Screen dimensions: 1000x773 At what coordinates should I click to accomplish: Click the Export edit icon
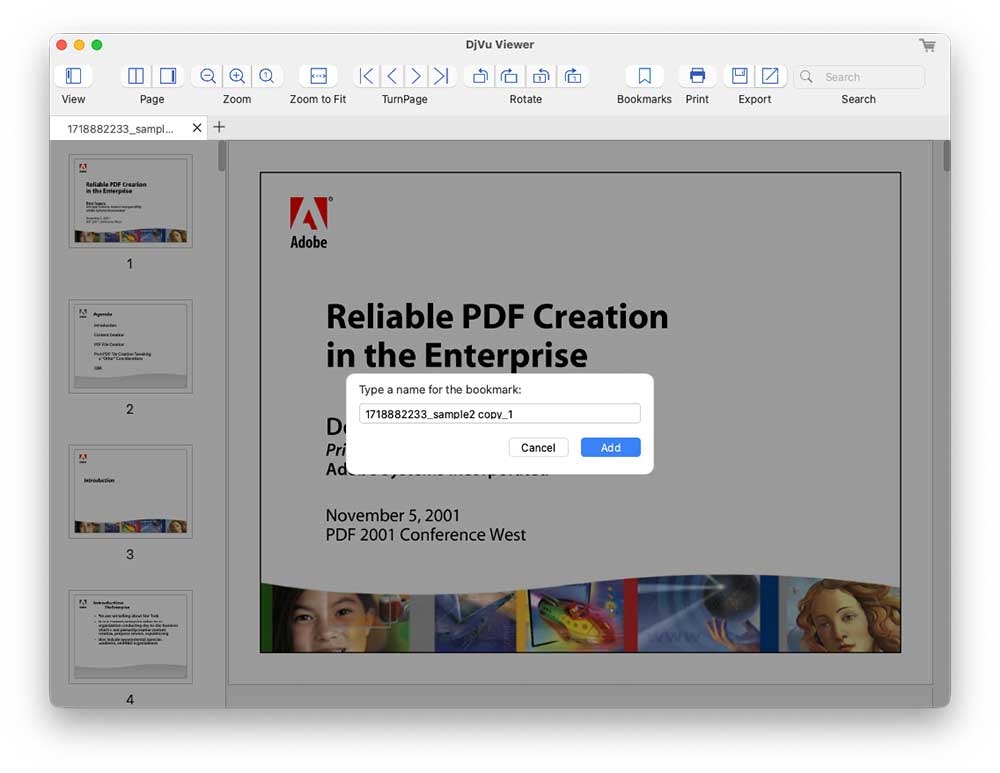point(770,77)
